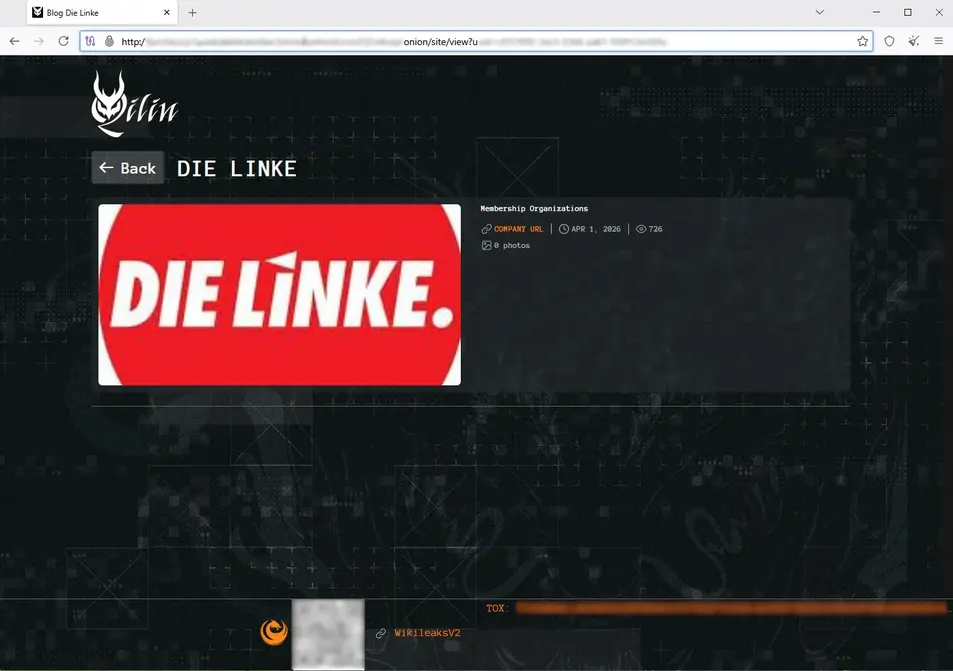Click the New Identity broom icon
Viewport: 953px width, 671px height.
(913, 41)
